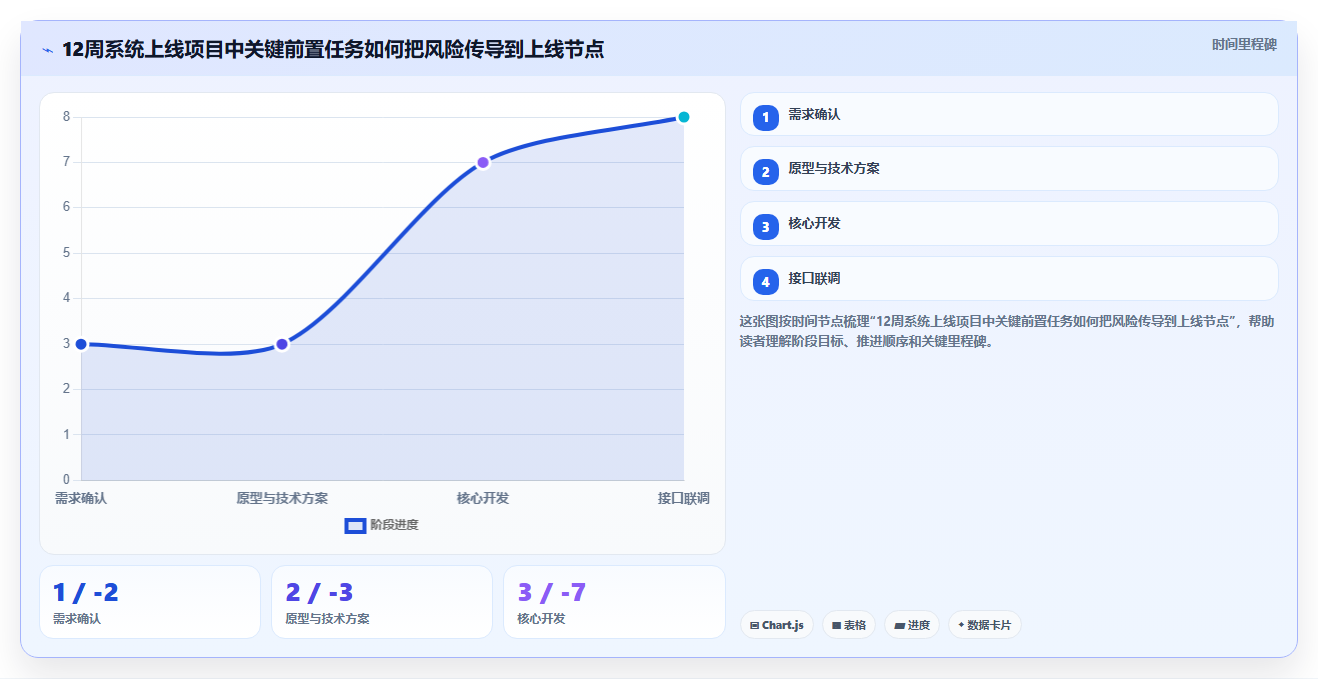Image resolution: width=1318 pixels, height=679 pixels.
Task: Open the 进度 tag
Action: [912, 625]
